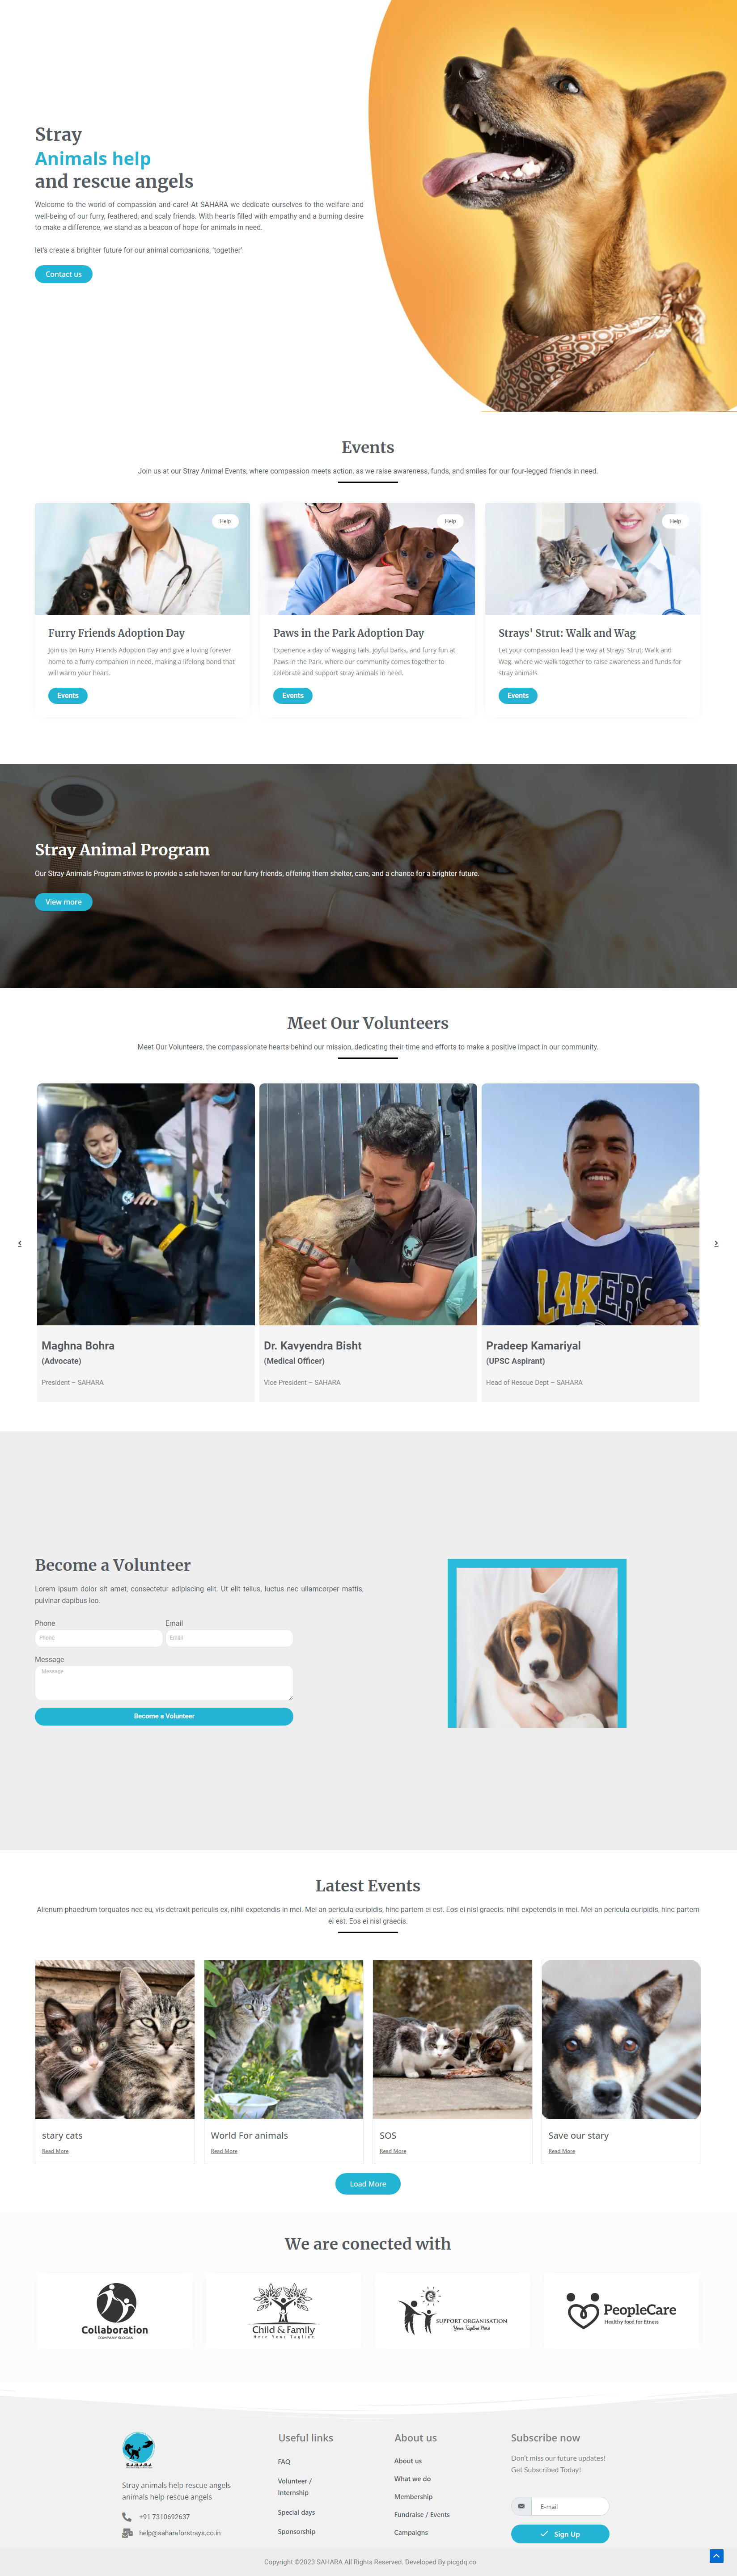Viewport: 737px width, 2576px height.
Task: Focus the Message text area
Action: [x=164, y=1682]
